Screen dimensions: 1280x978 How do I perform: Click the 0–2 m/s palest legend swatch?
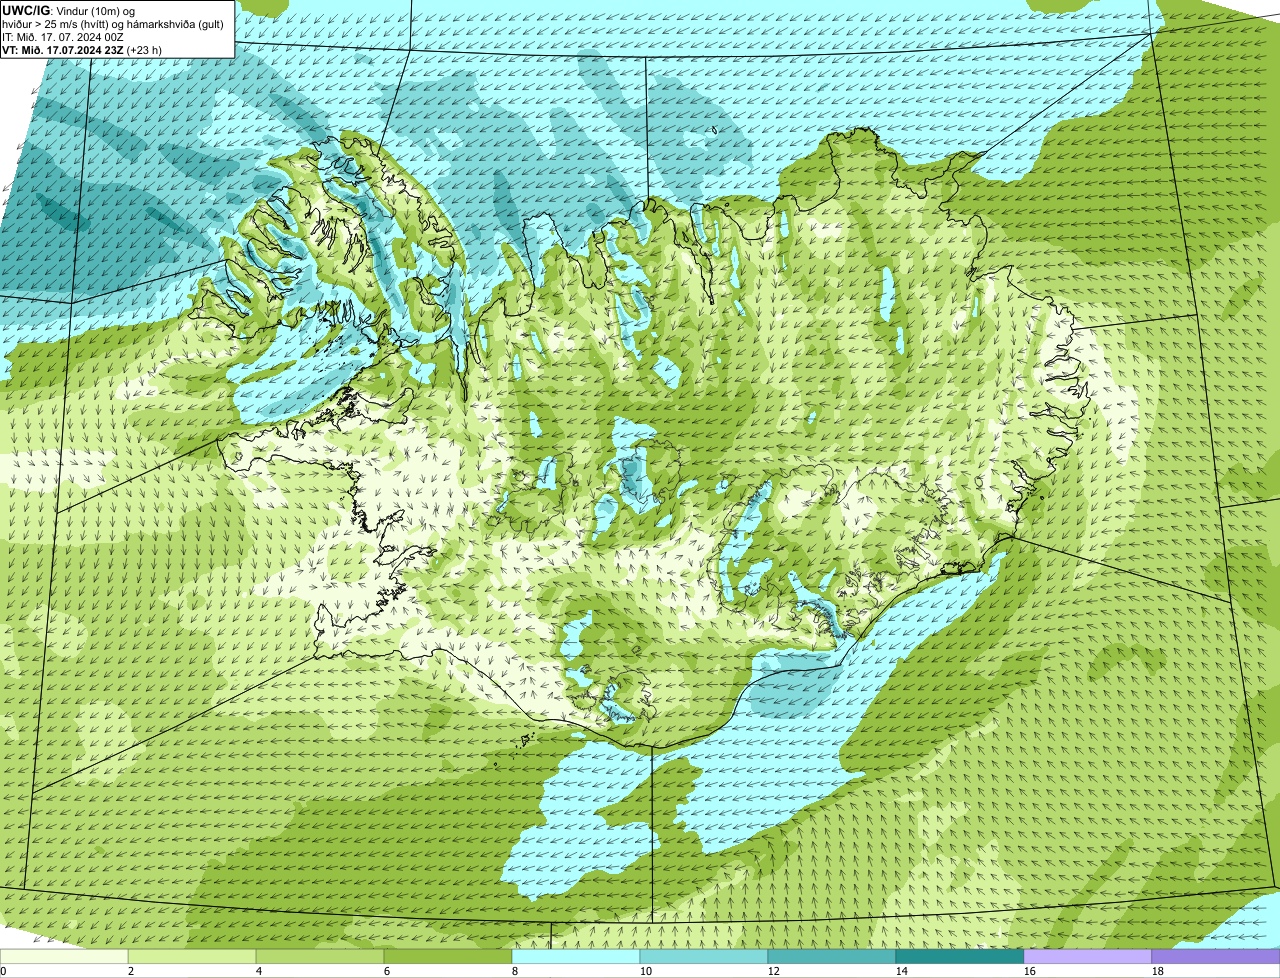(x=64, y=956)
